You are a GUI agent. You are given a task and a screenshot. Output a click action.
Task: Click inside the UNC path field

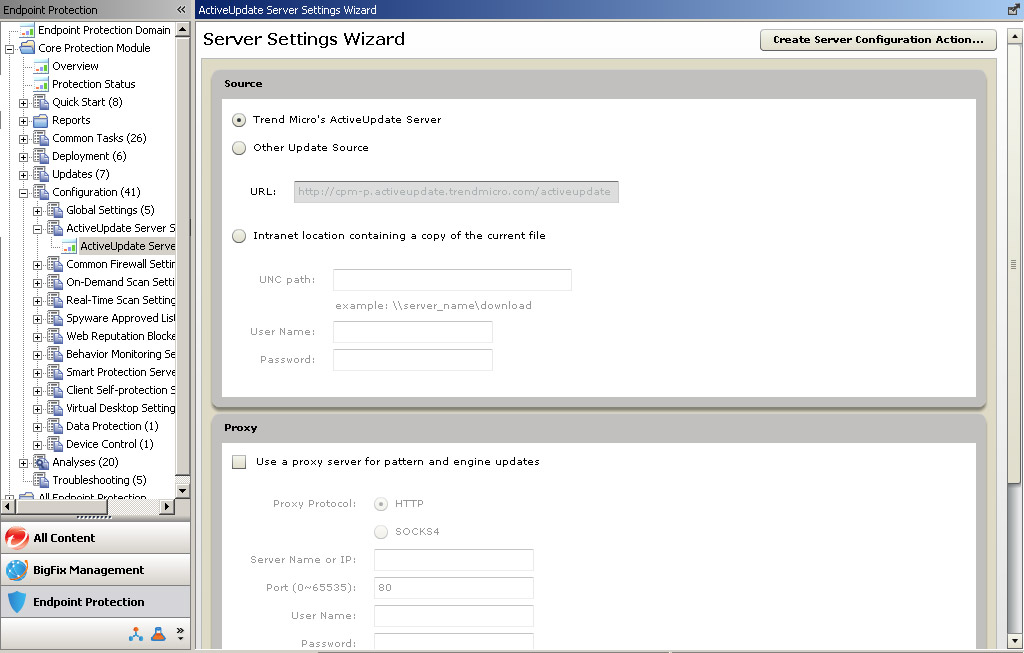[x=451, y=279]
